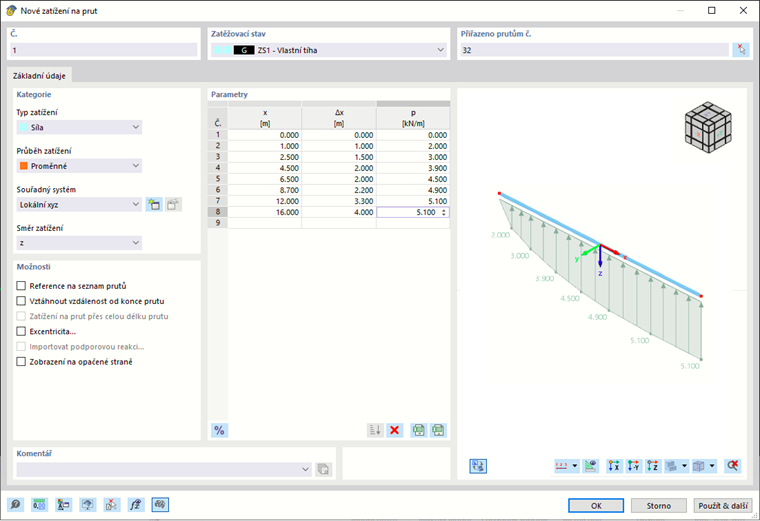The width and height of the screenshot is (760, 521).
Task: Click the select members picker icon
Action: pos(741,50)
